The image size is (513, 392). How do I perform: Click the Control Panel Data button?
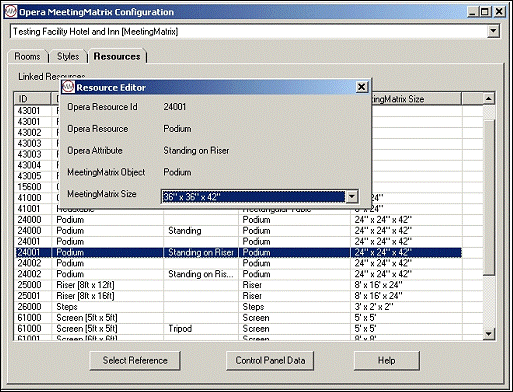pos(270,360)
